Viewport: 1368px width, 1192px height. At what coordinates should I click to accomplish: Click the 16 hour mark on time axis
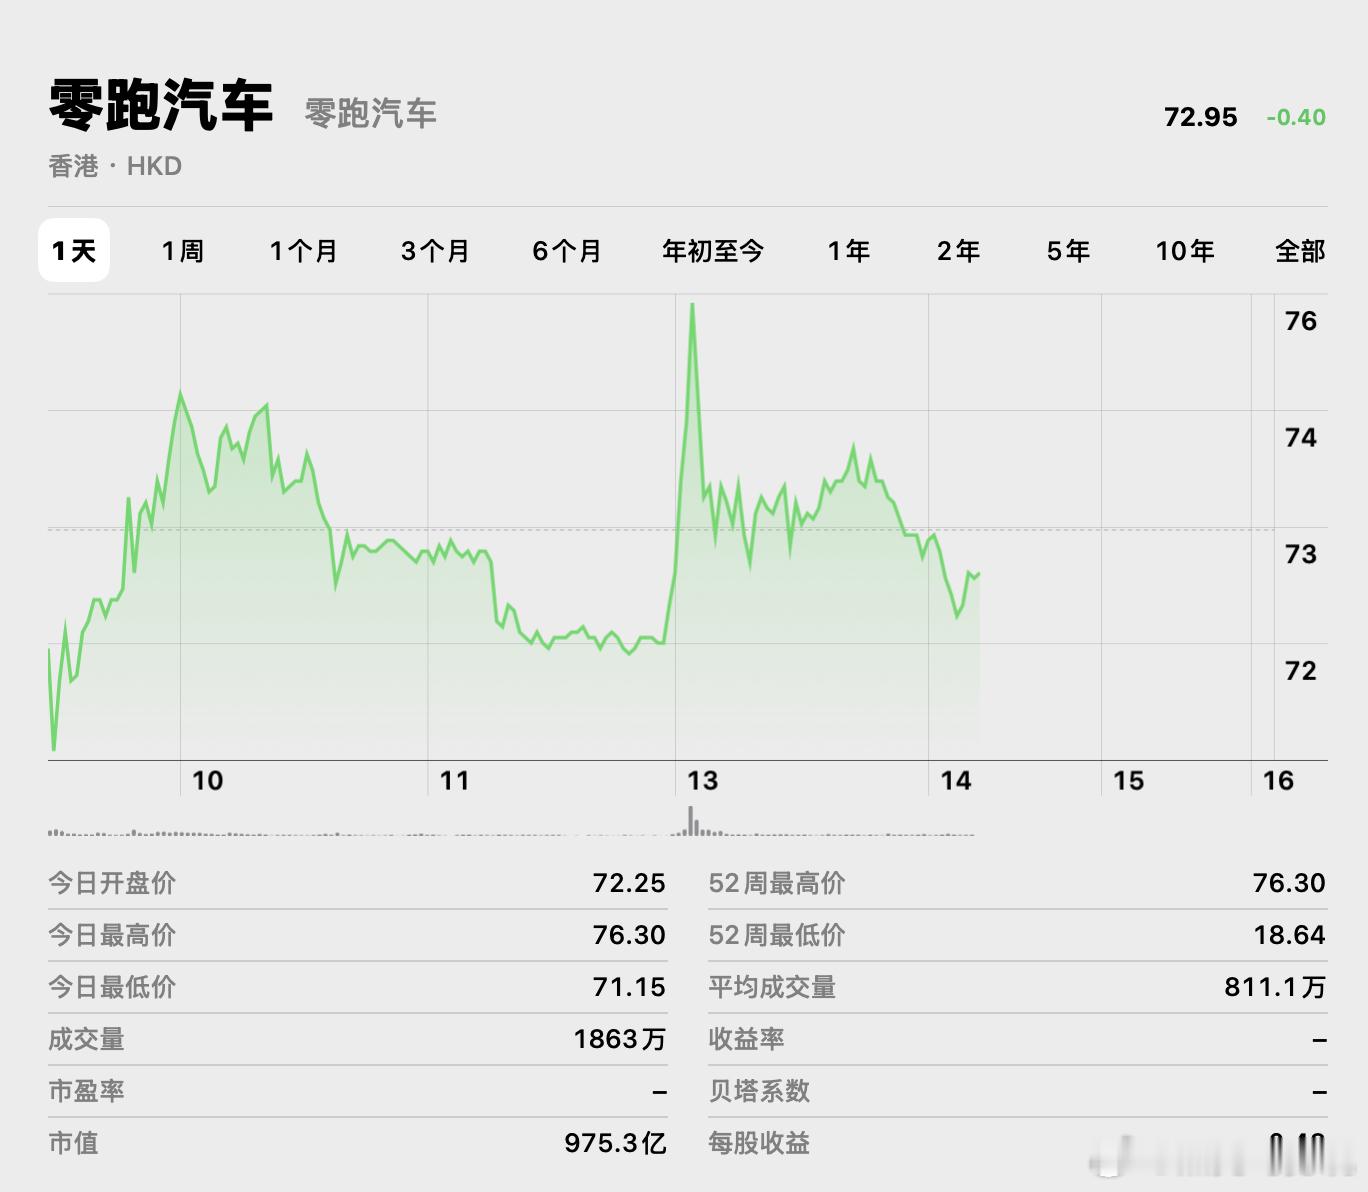(x=1279, y=780)
